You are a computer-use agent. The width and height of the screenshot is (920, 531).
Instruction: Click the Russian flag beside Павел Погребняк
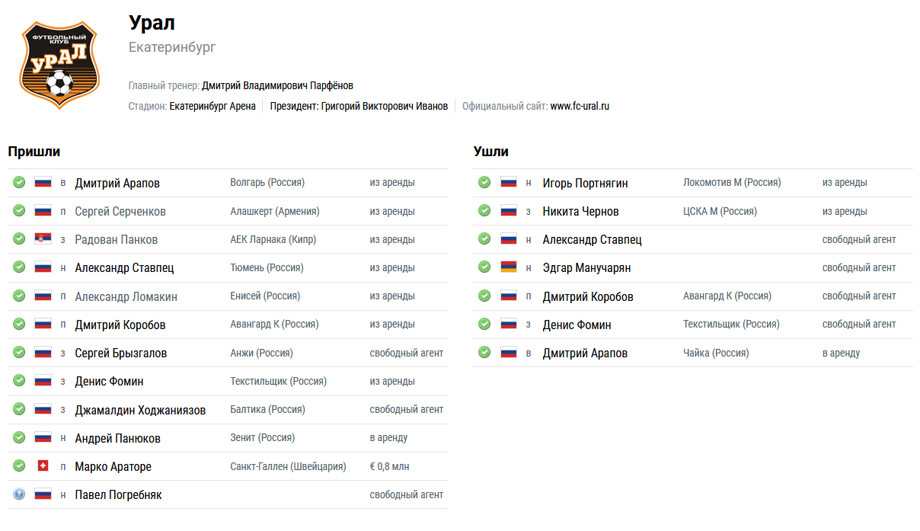pos(43,494)
